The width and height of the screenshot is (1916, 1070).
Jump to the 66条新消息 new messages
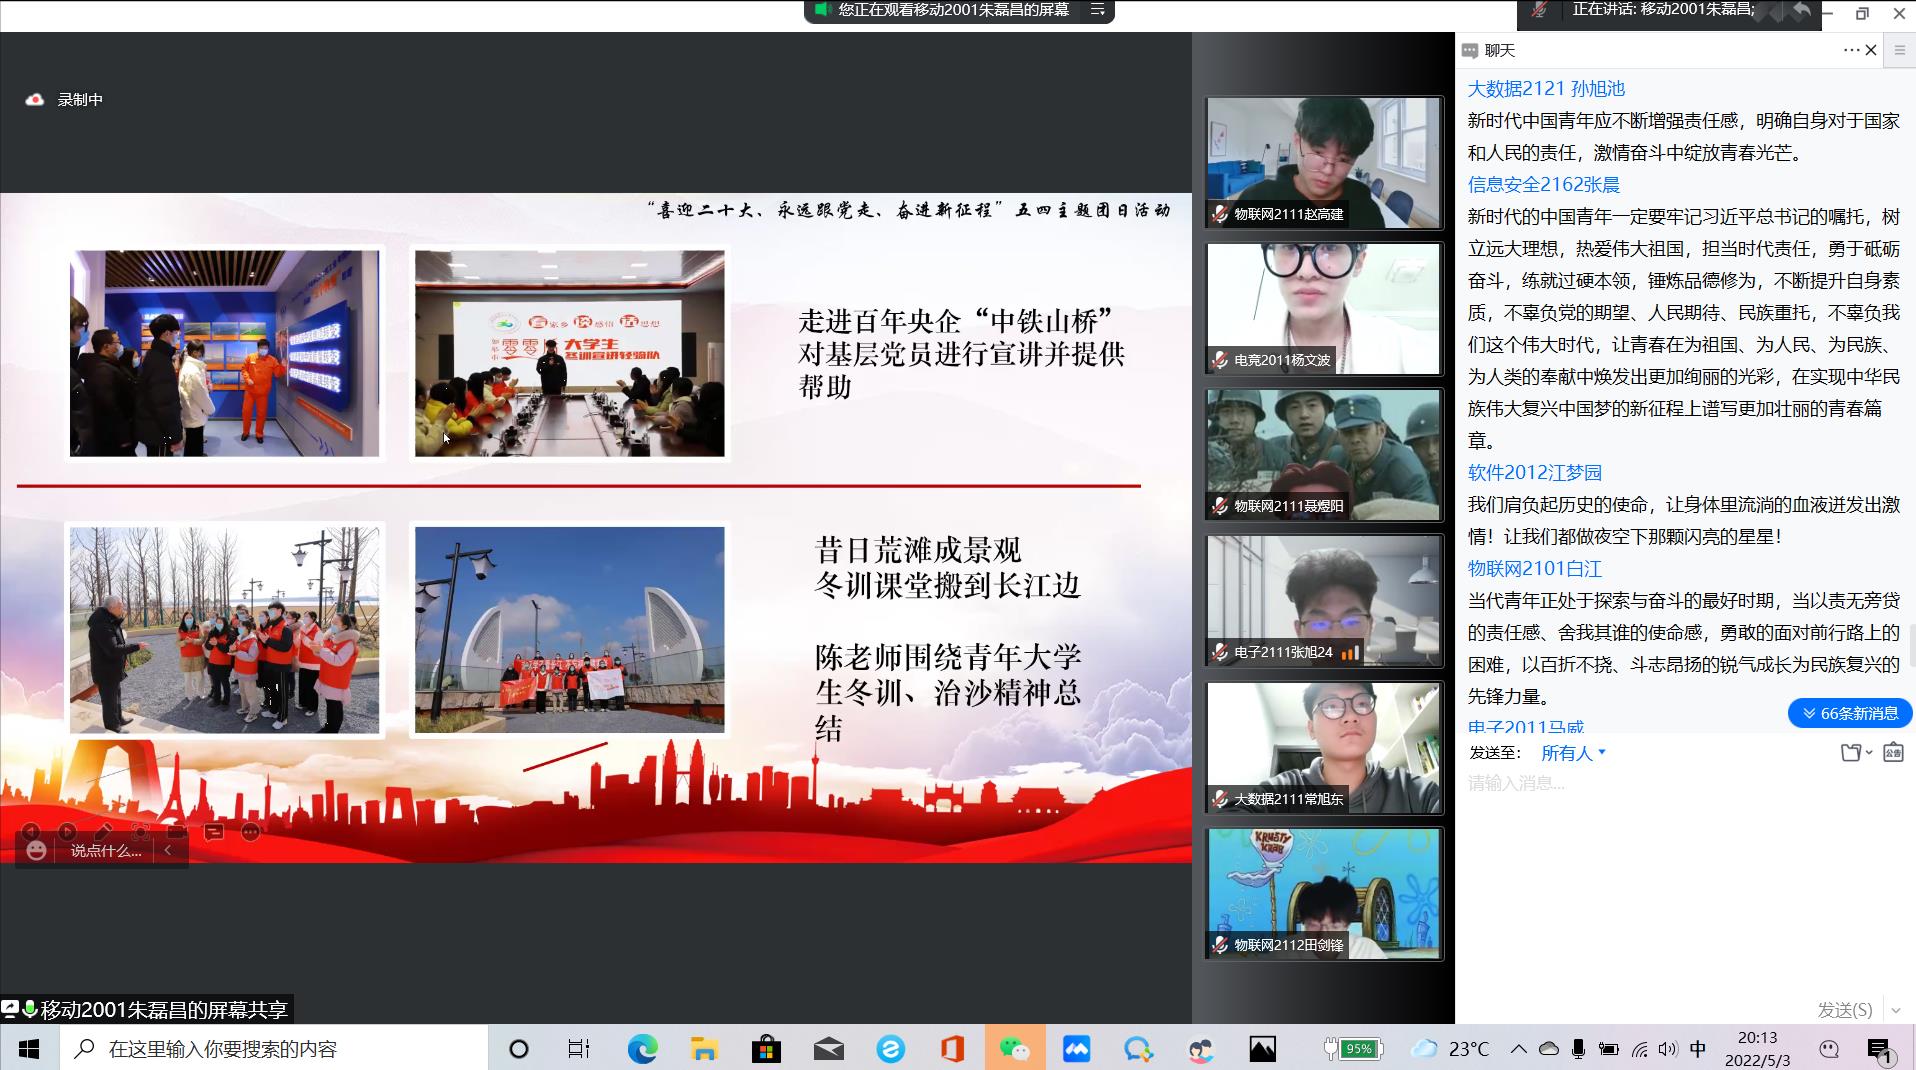1849,713
